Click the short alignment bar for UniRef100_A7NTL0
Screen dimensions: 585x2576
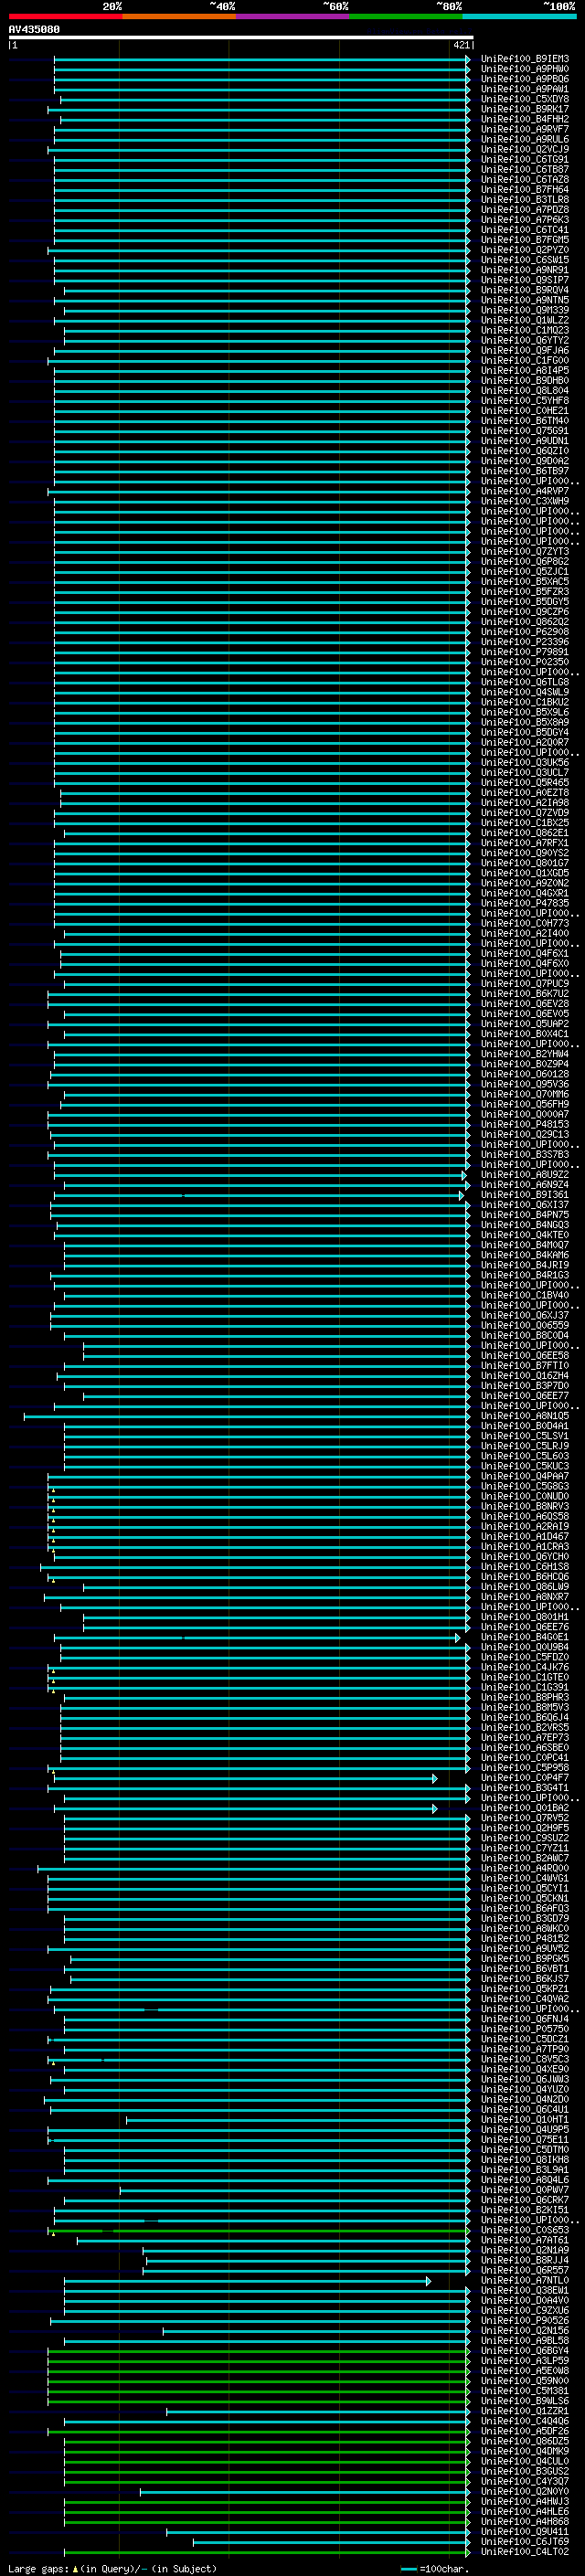[x=247, y=2280]
